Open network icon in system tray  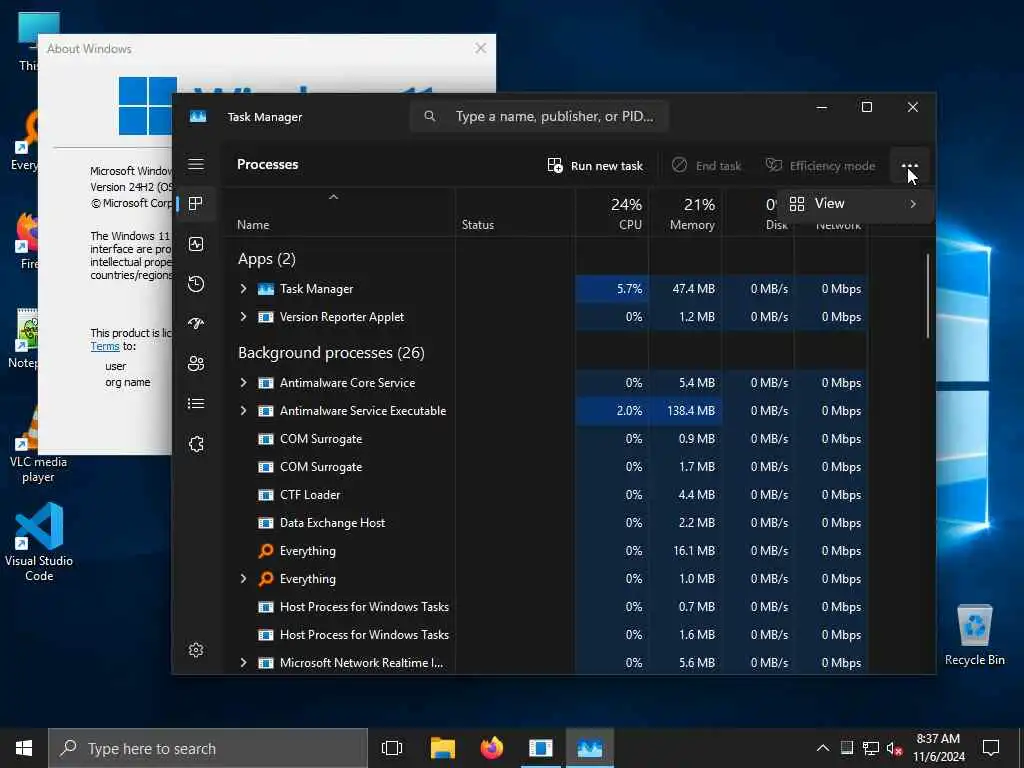pyautogui.click(x=871, y=748)
